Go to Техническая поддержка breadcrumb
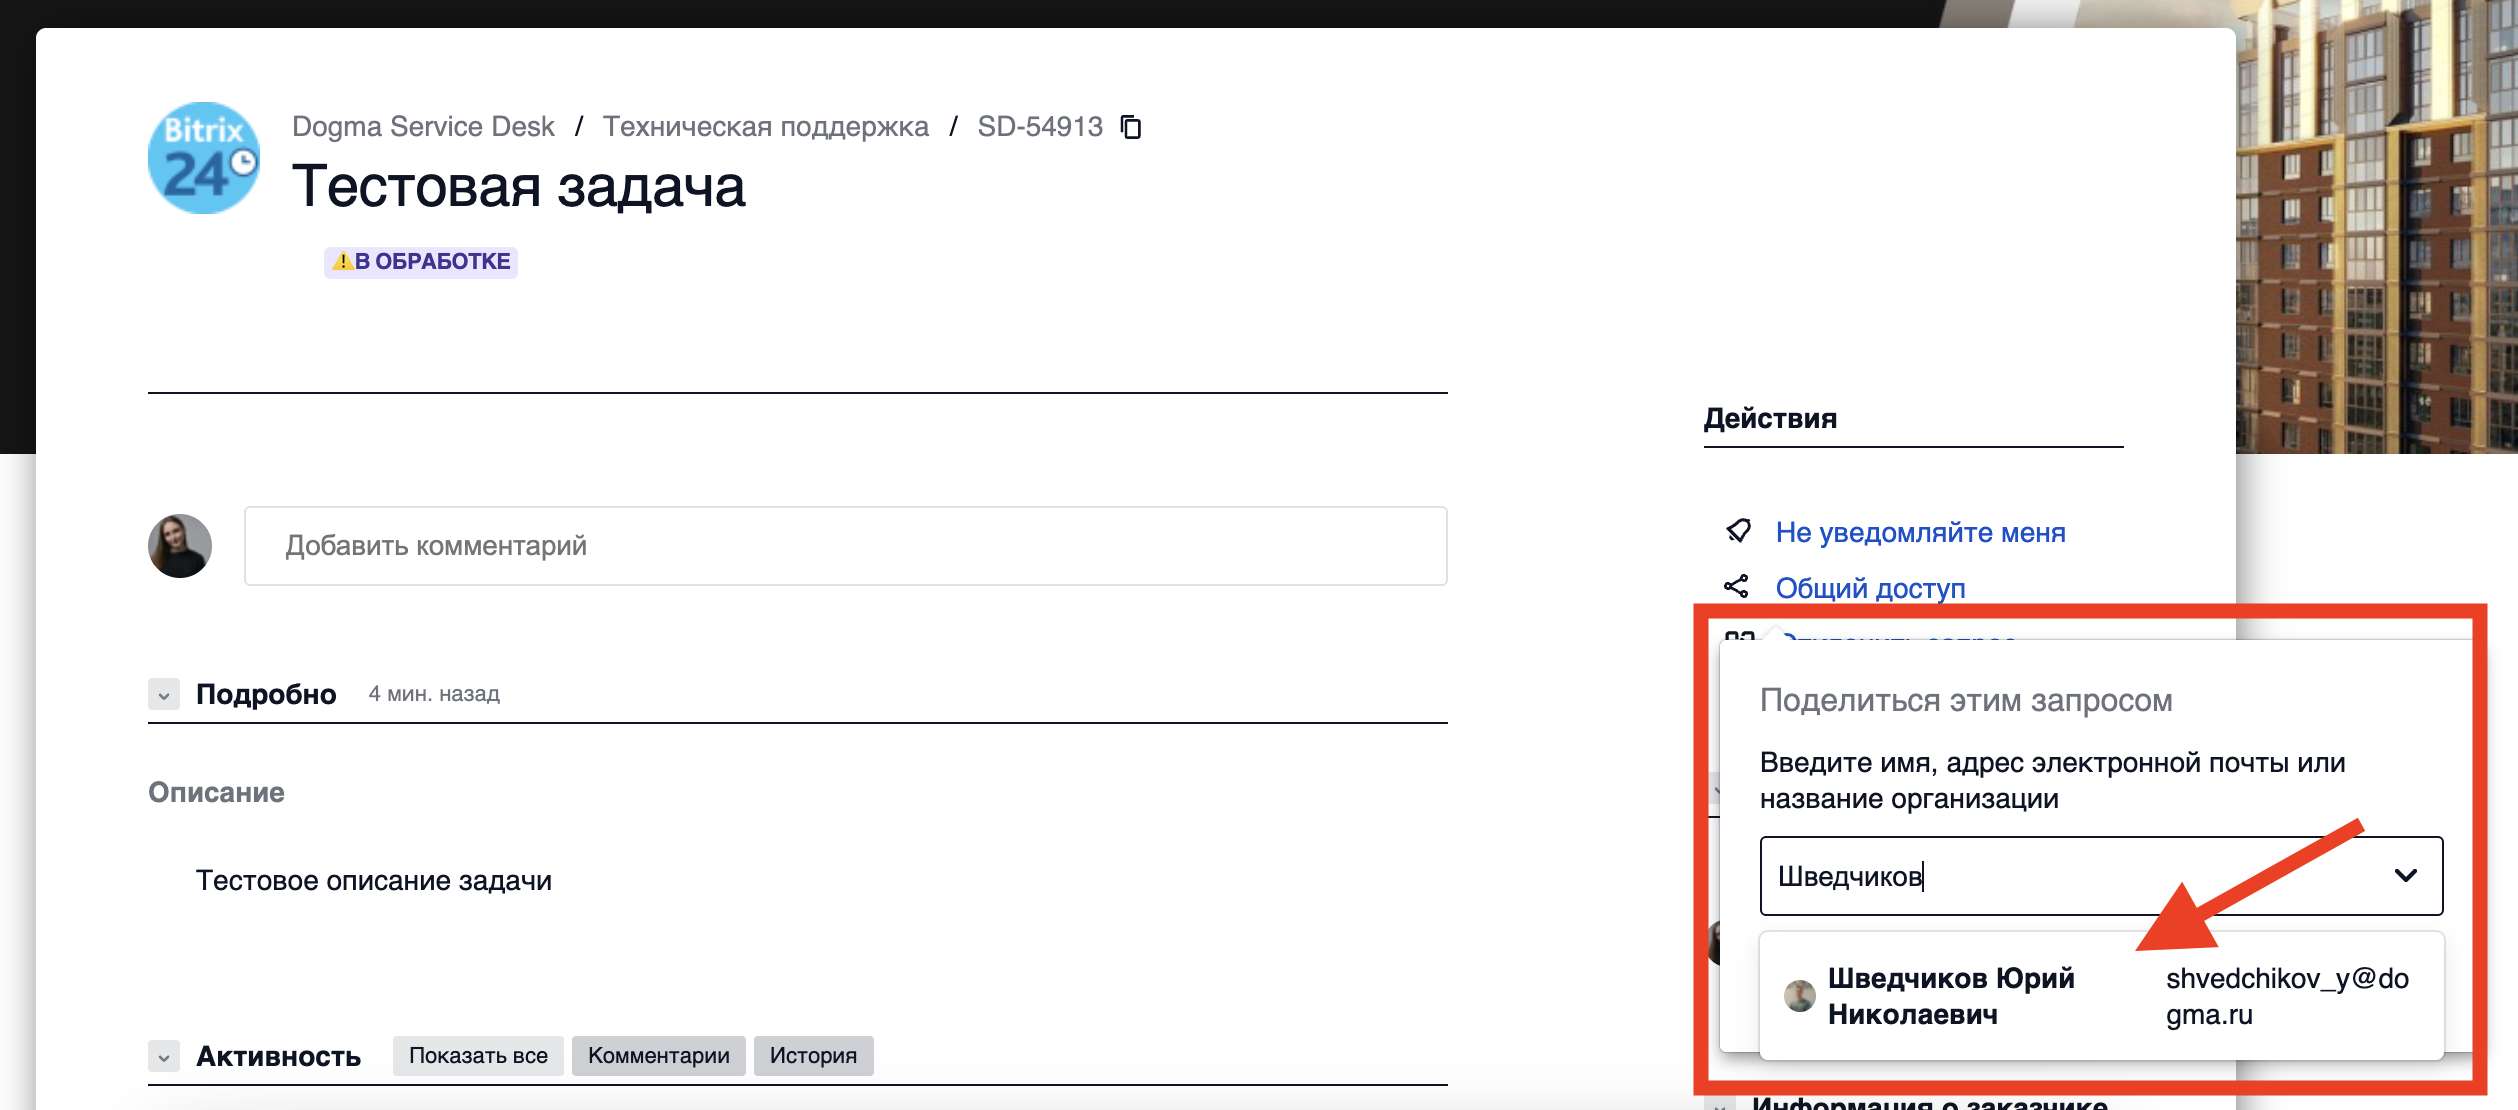Screen dimensions: 2518x1110 765,127
